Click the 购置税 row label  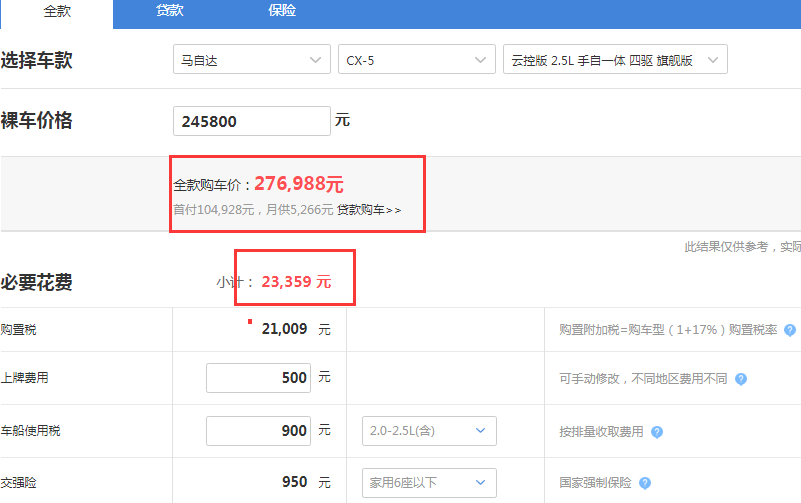18,330
